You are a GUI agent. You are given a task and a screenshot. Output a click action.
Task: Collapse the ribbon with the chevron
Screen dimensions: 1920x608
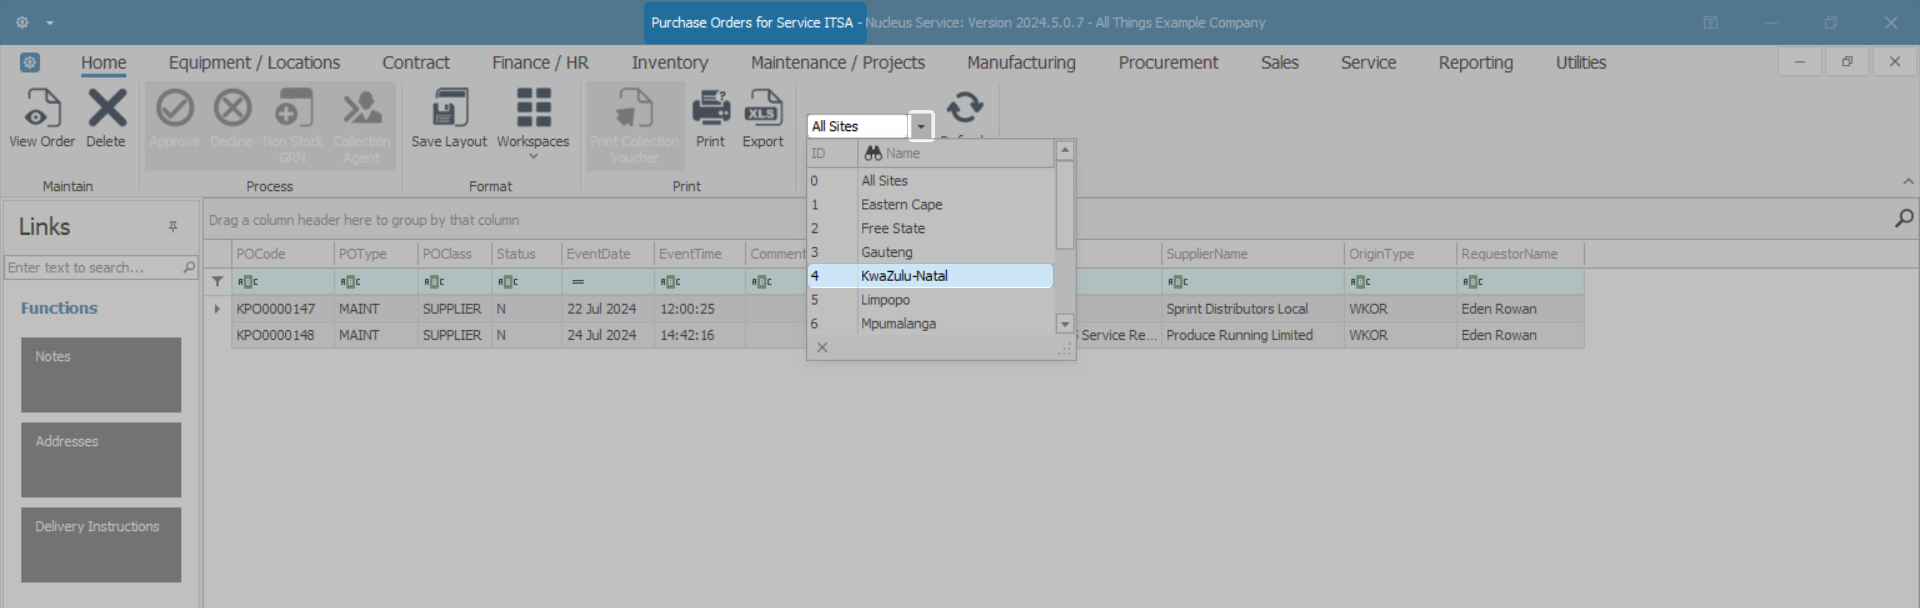tap(1908, 182)
